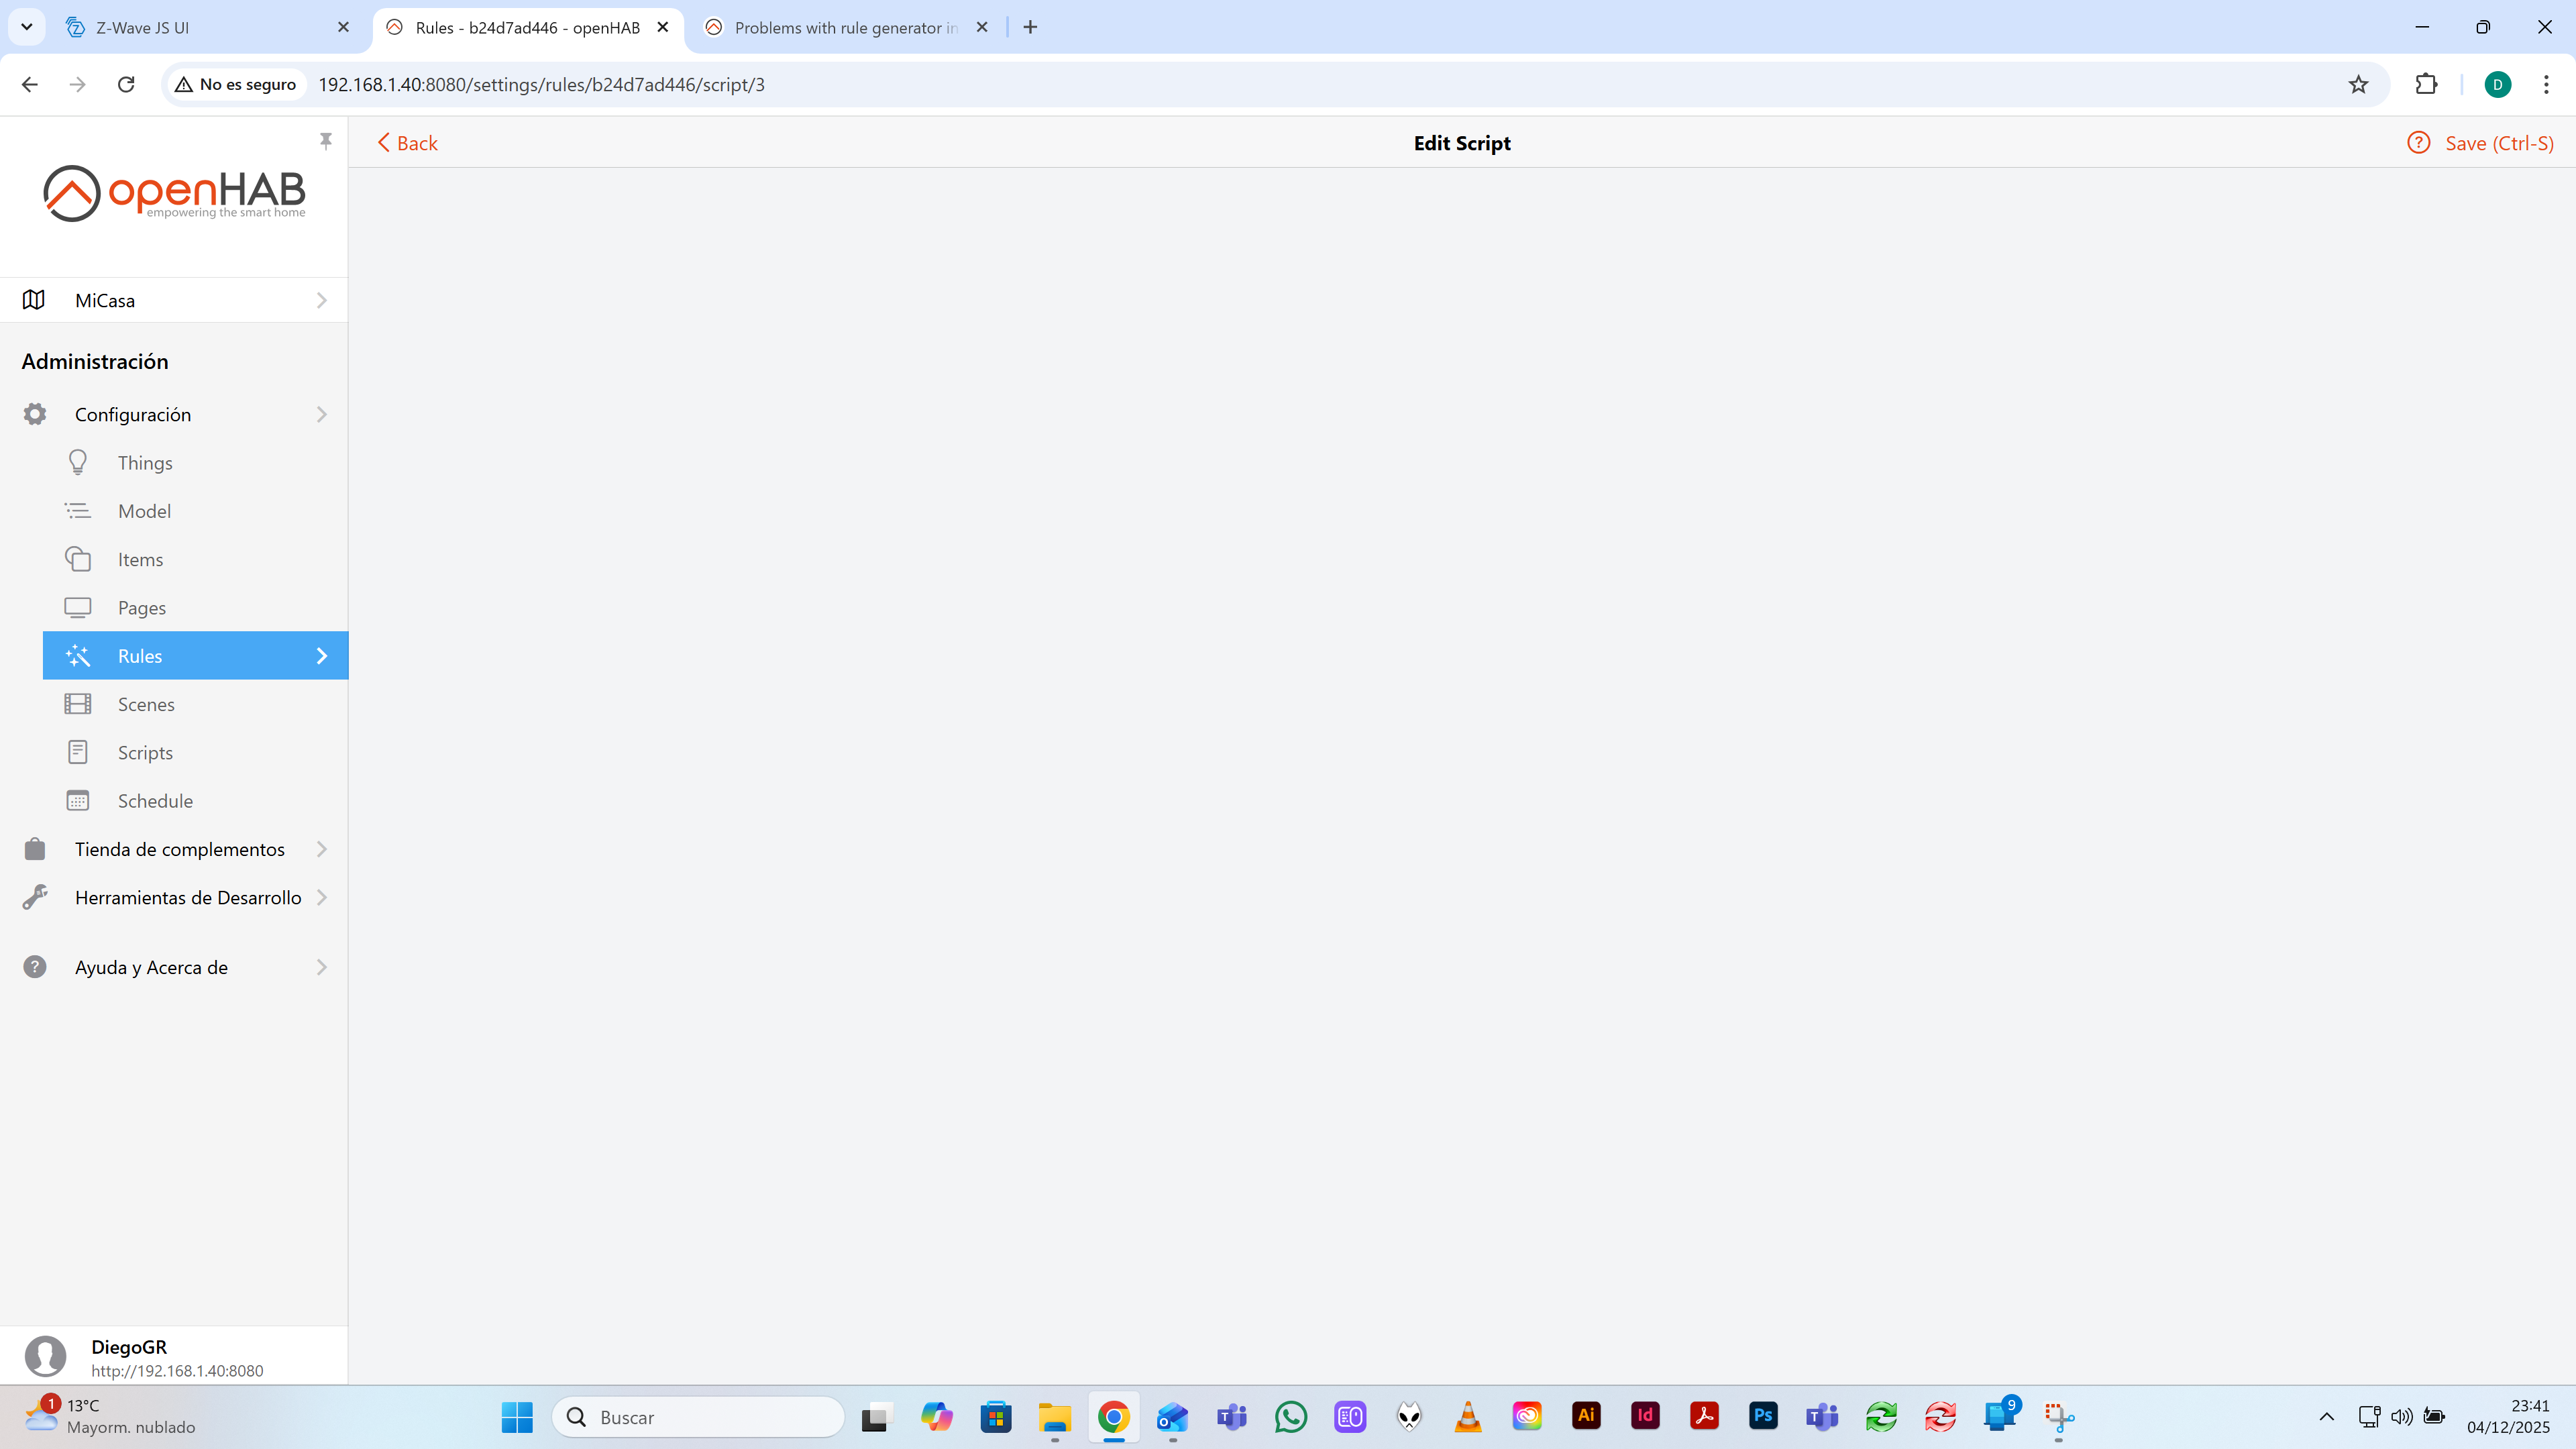Open the Scenes section
Image resolution: width=2576 pixels, height=1449 pixels.
point(146,704)
